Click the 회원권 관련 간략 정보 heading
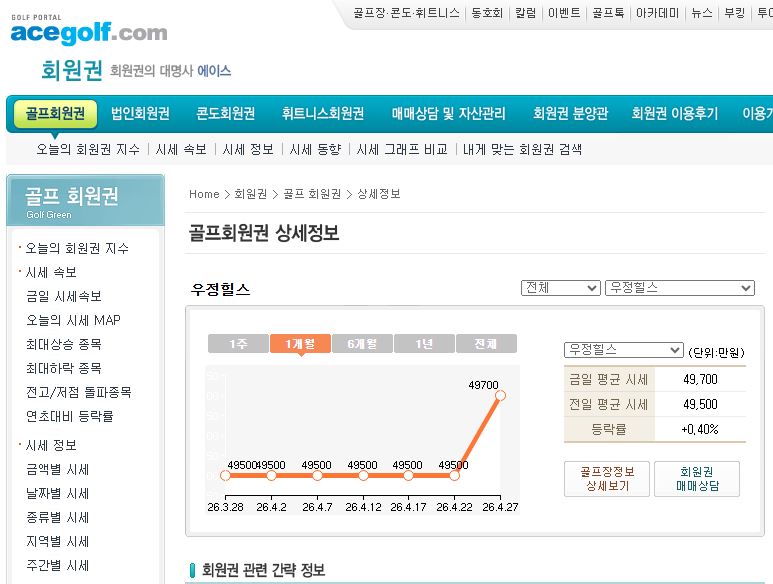Screen dimensions: 773x584 click(x=264, y=571)
